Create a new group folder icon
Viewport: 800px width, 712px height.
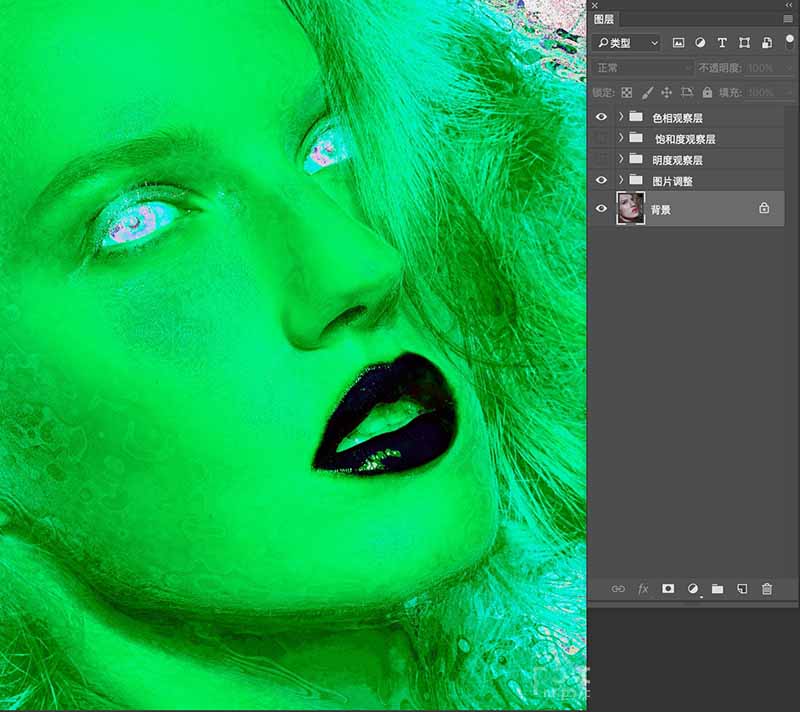(718, 589)
